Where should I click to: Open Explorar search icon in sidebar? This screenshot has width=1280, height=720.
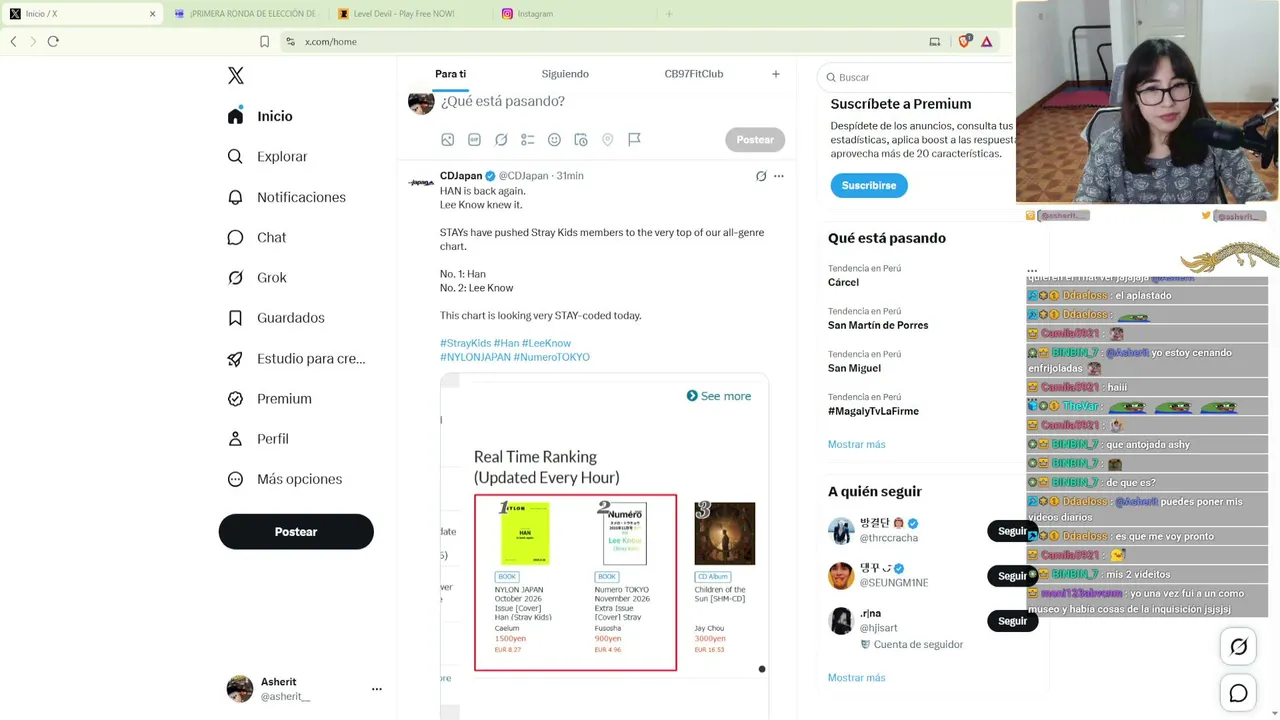[x=235, y=156]
